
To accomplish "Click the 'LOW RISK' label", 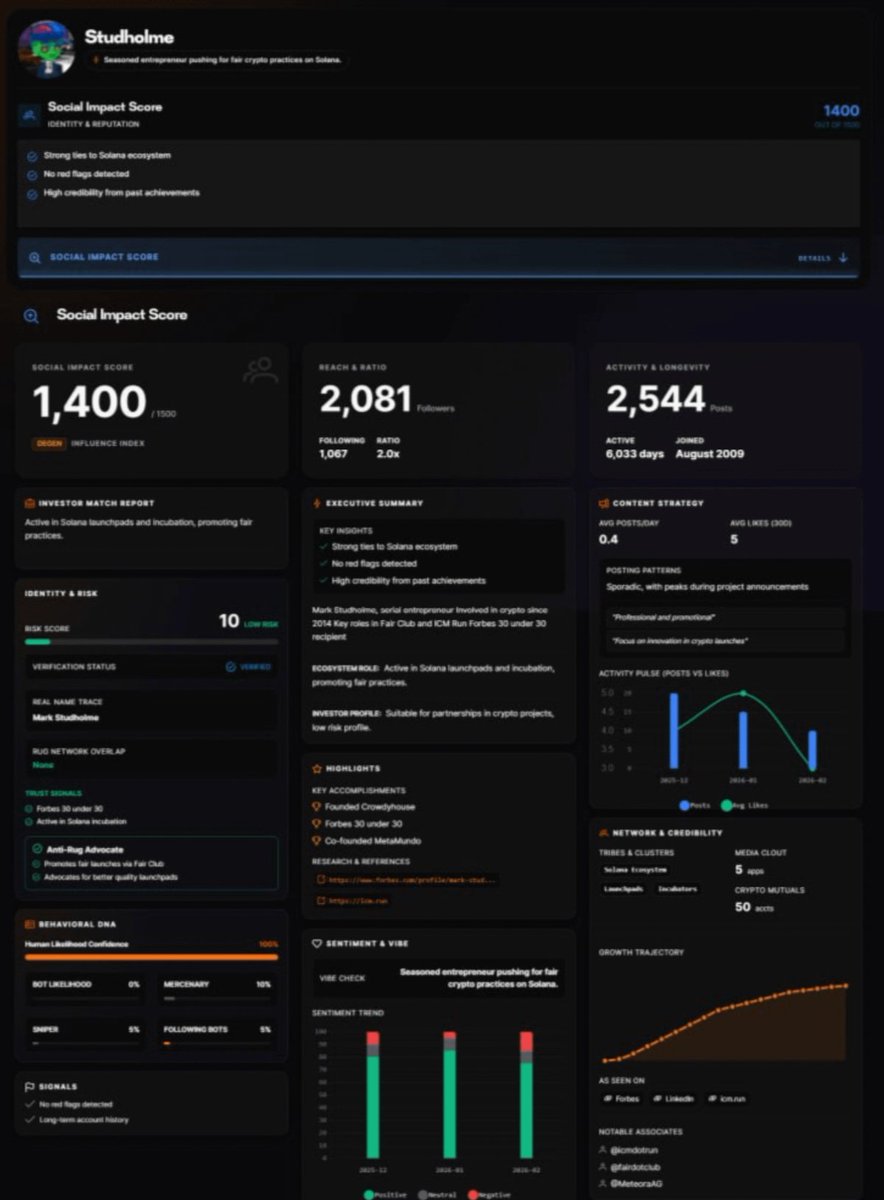I will (261, 624).
